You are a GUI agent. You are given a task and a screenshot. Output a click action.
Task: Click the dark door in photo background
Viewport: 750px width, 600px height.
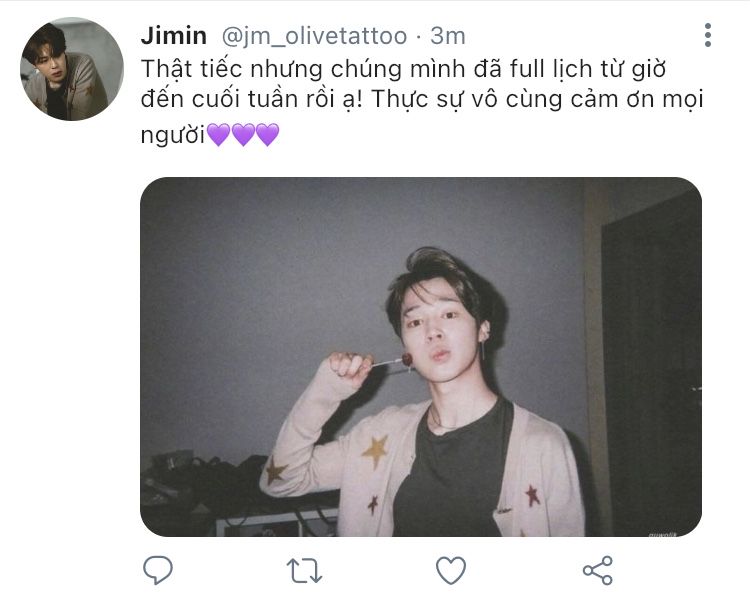[651, 366]
